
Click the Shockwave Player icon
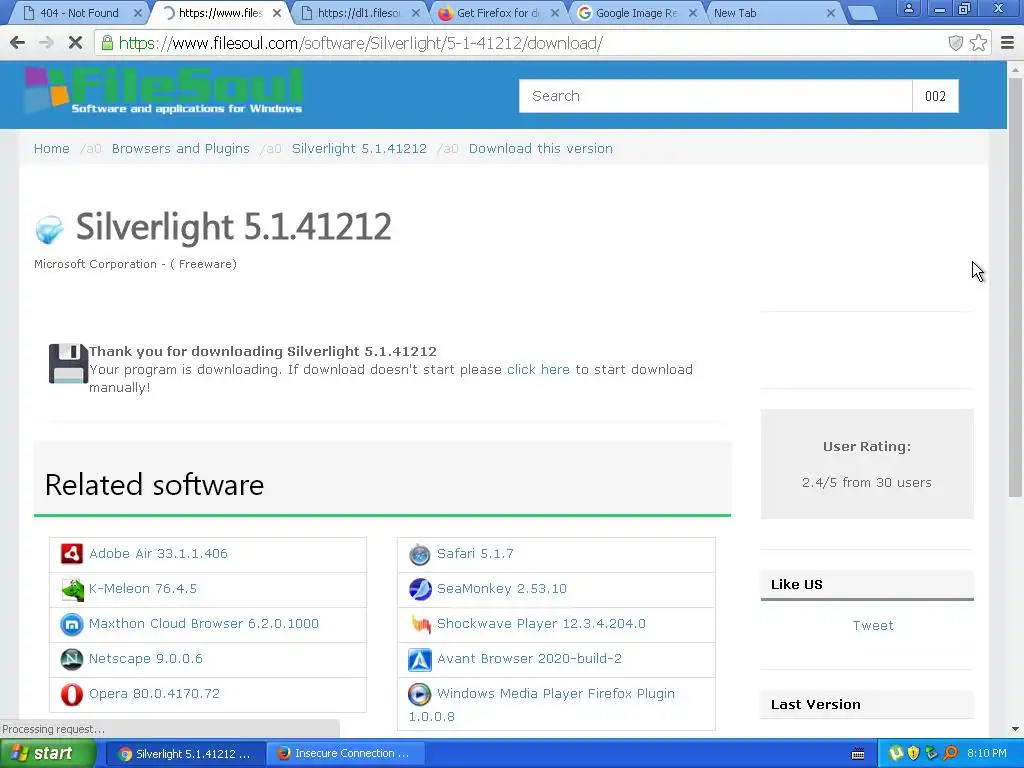[421, 624]
